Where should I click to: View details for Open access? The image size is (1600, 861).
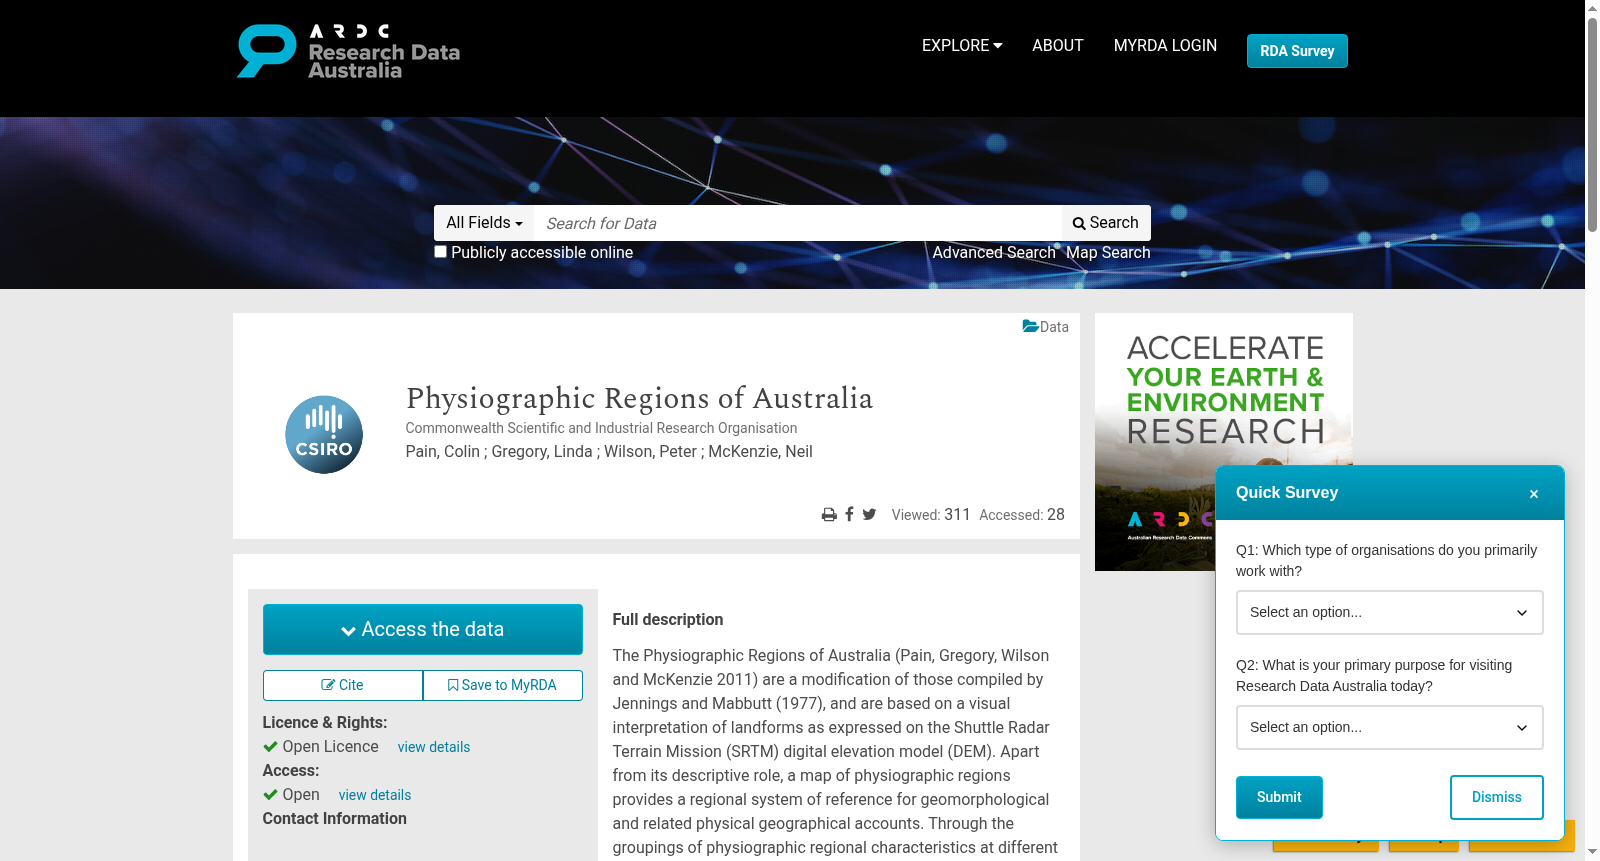(x=375, y=795)
